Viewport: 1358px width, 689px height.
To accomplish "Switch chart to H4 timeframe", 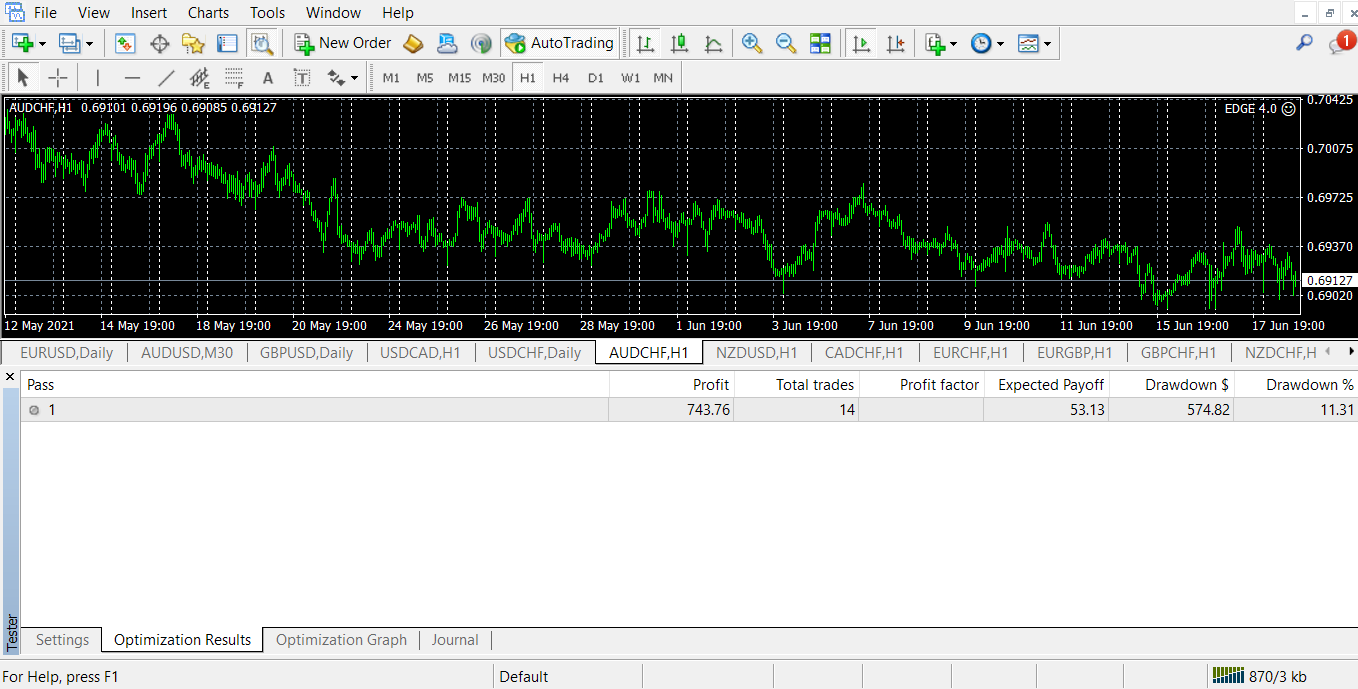I will (x=561, y=77).
